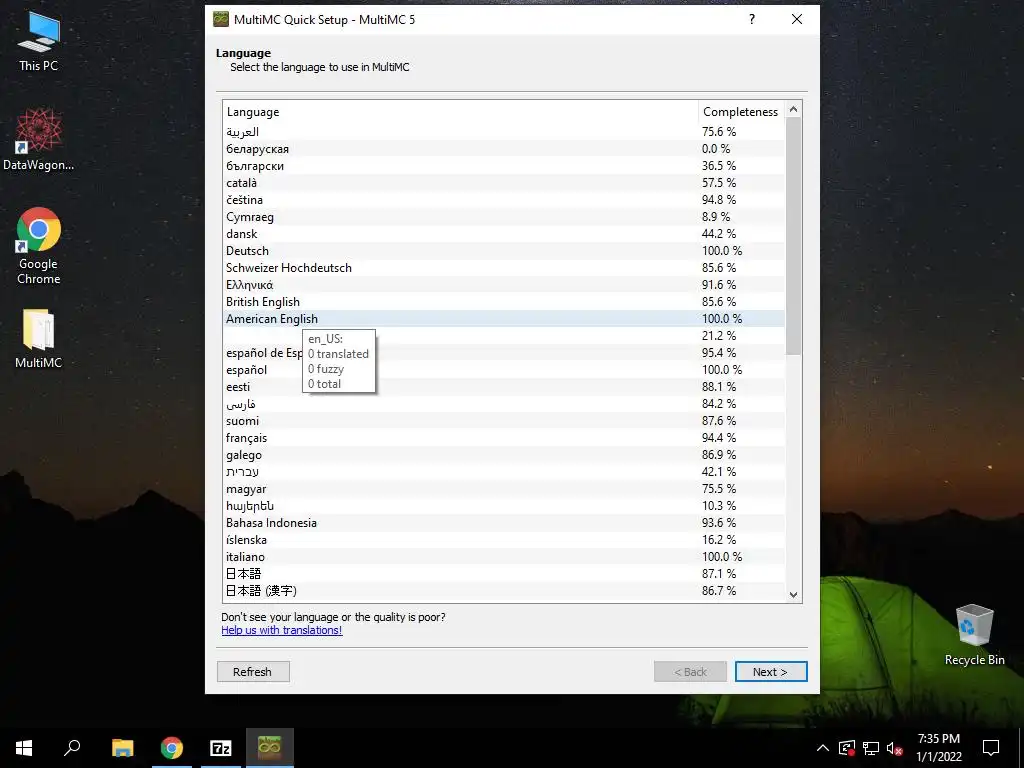Sort by Language column header
The image size is (1024, 768).
pos(460,112)
